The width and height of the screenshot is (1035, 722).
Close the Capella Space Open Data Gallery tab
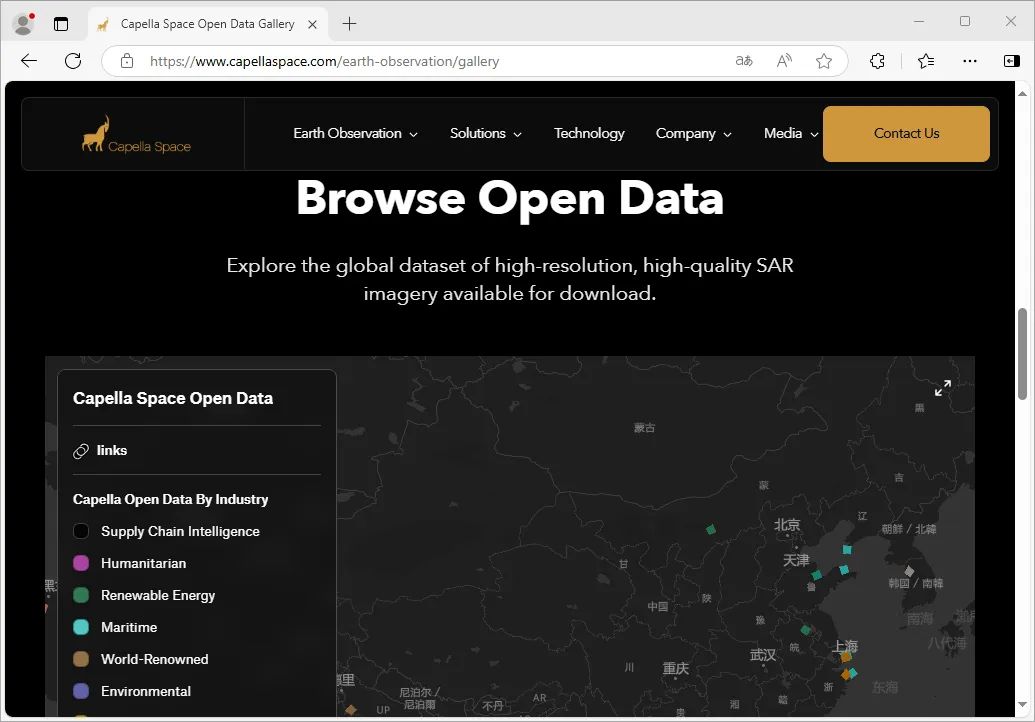click(313, 24)
